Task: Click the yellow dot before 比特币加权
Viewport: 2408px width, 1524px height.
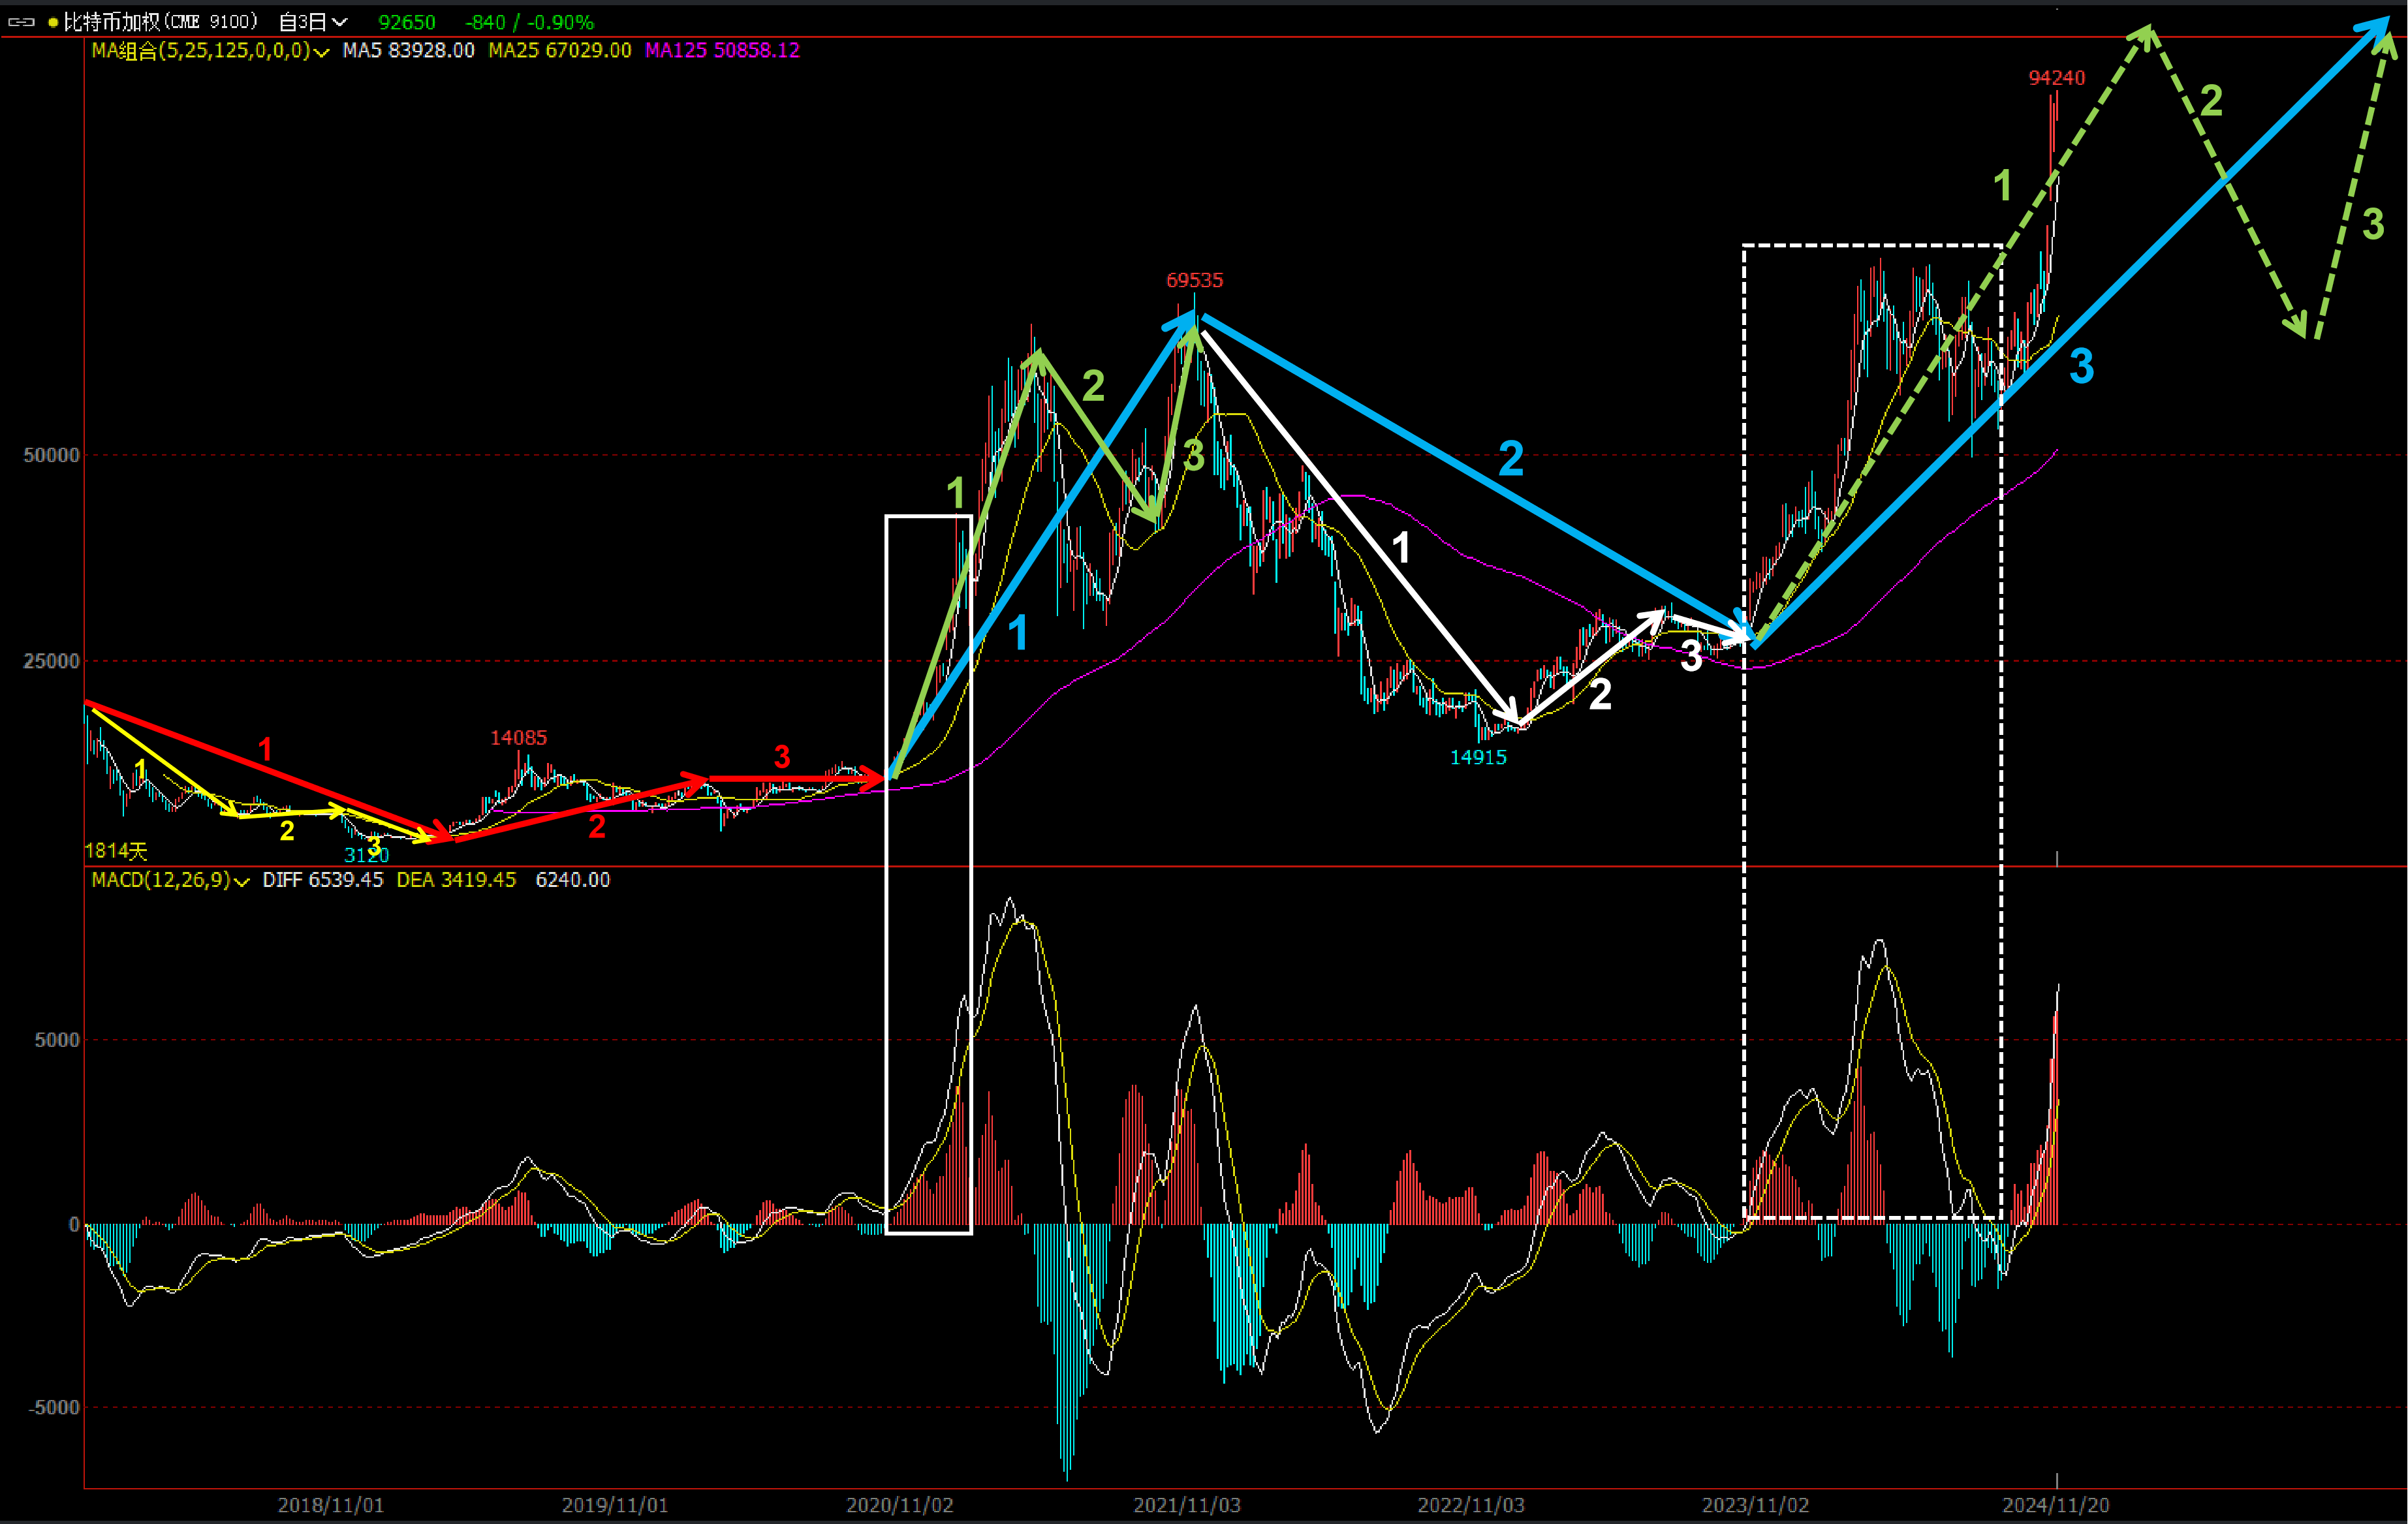Action: click(53, 22)
